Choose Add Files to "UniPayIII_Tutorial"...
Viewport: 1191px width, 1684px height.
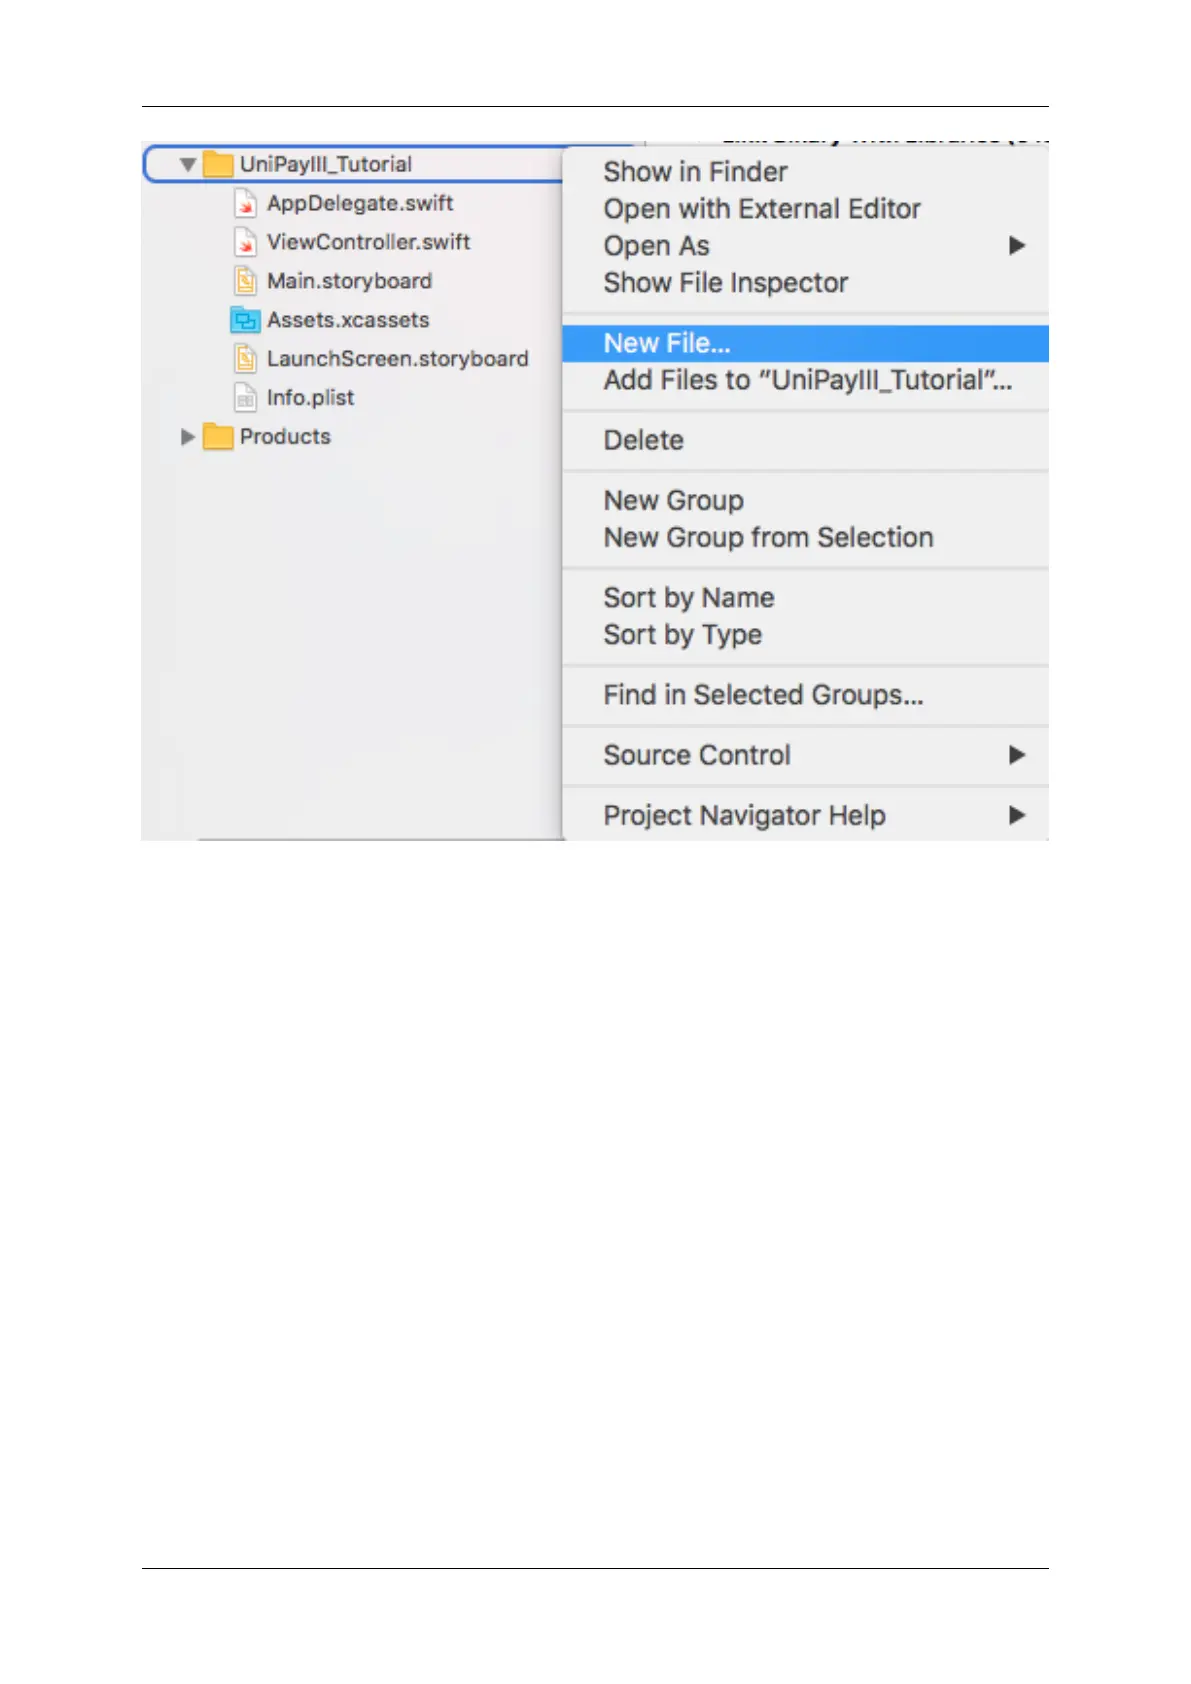[807, 380]
